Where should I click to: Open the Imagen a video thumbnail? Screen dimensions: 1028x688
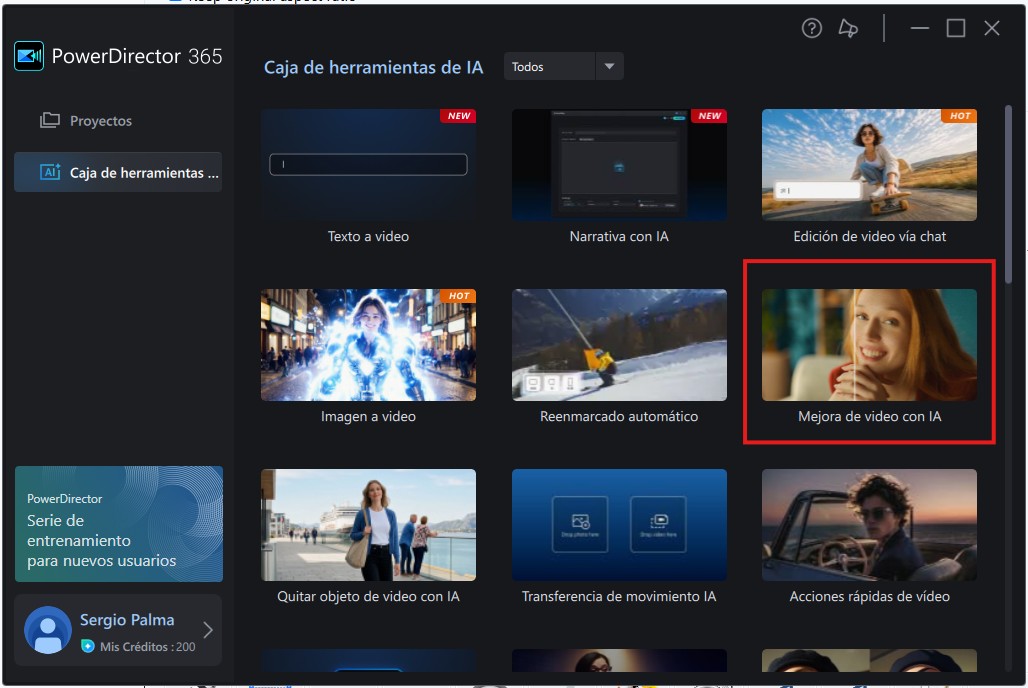tap(368, 345)
